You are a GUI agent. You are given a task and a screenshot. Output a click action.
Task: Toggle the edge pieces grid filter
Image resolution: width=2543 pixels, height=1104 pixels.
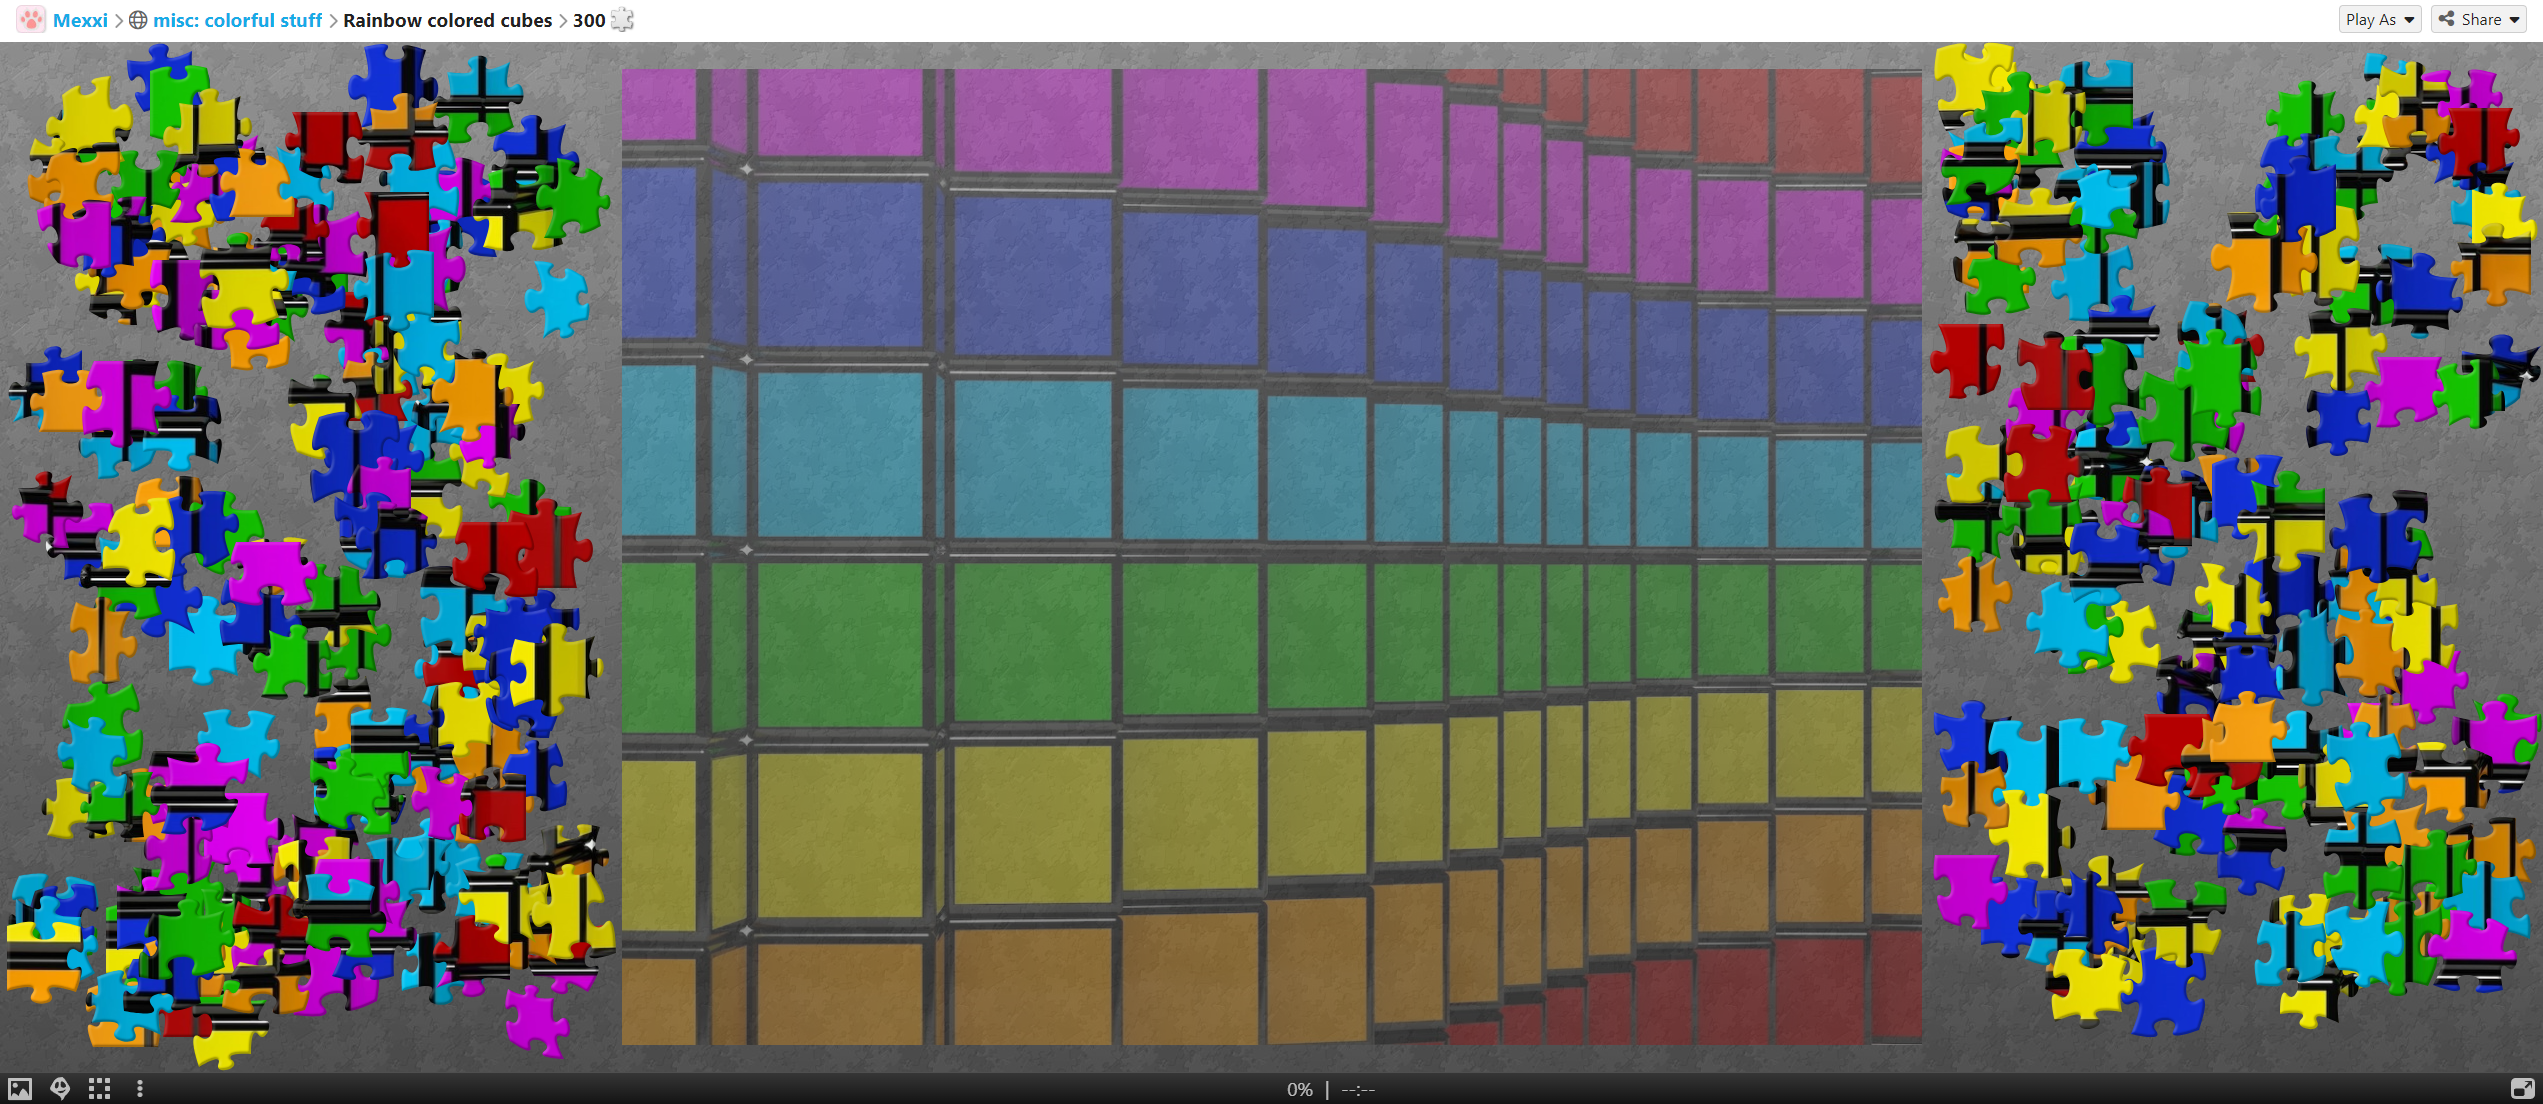click(x=99, y=1089)
